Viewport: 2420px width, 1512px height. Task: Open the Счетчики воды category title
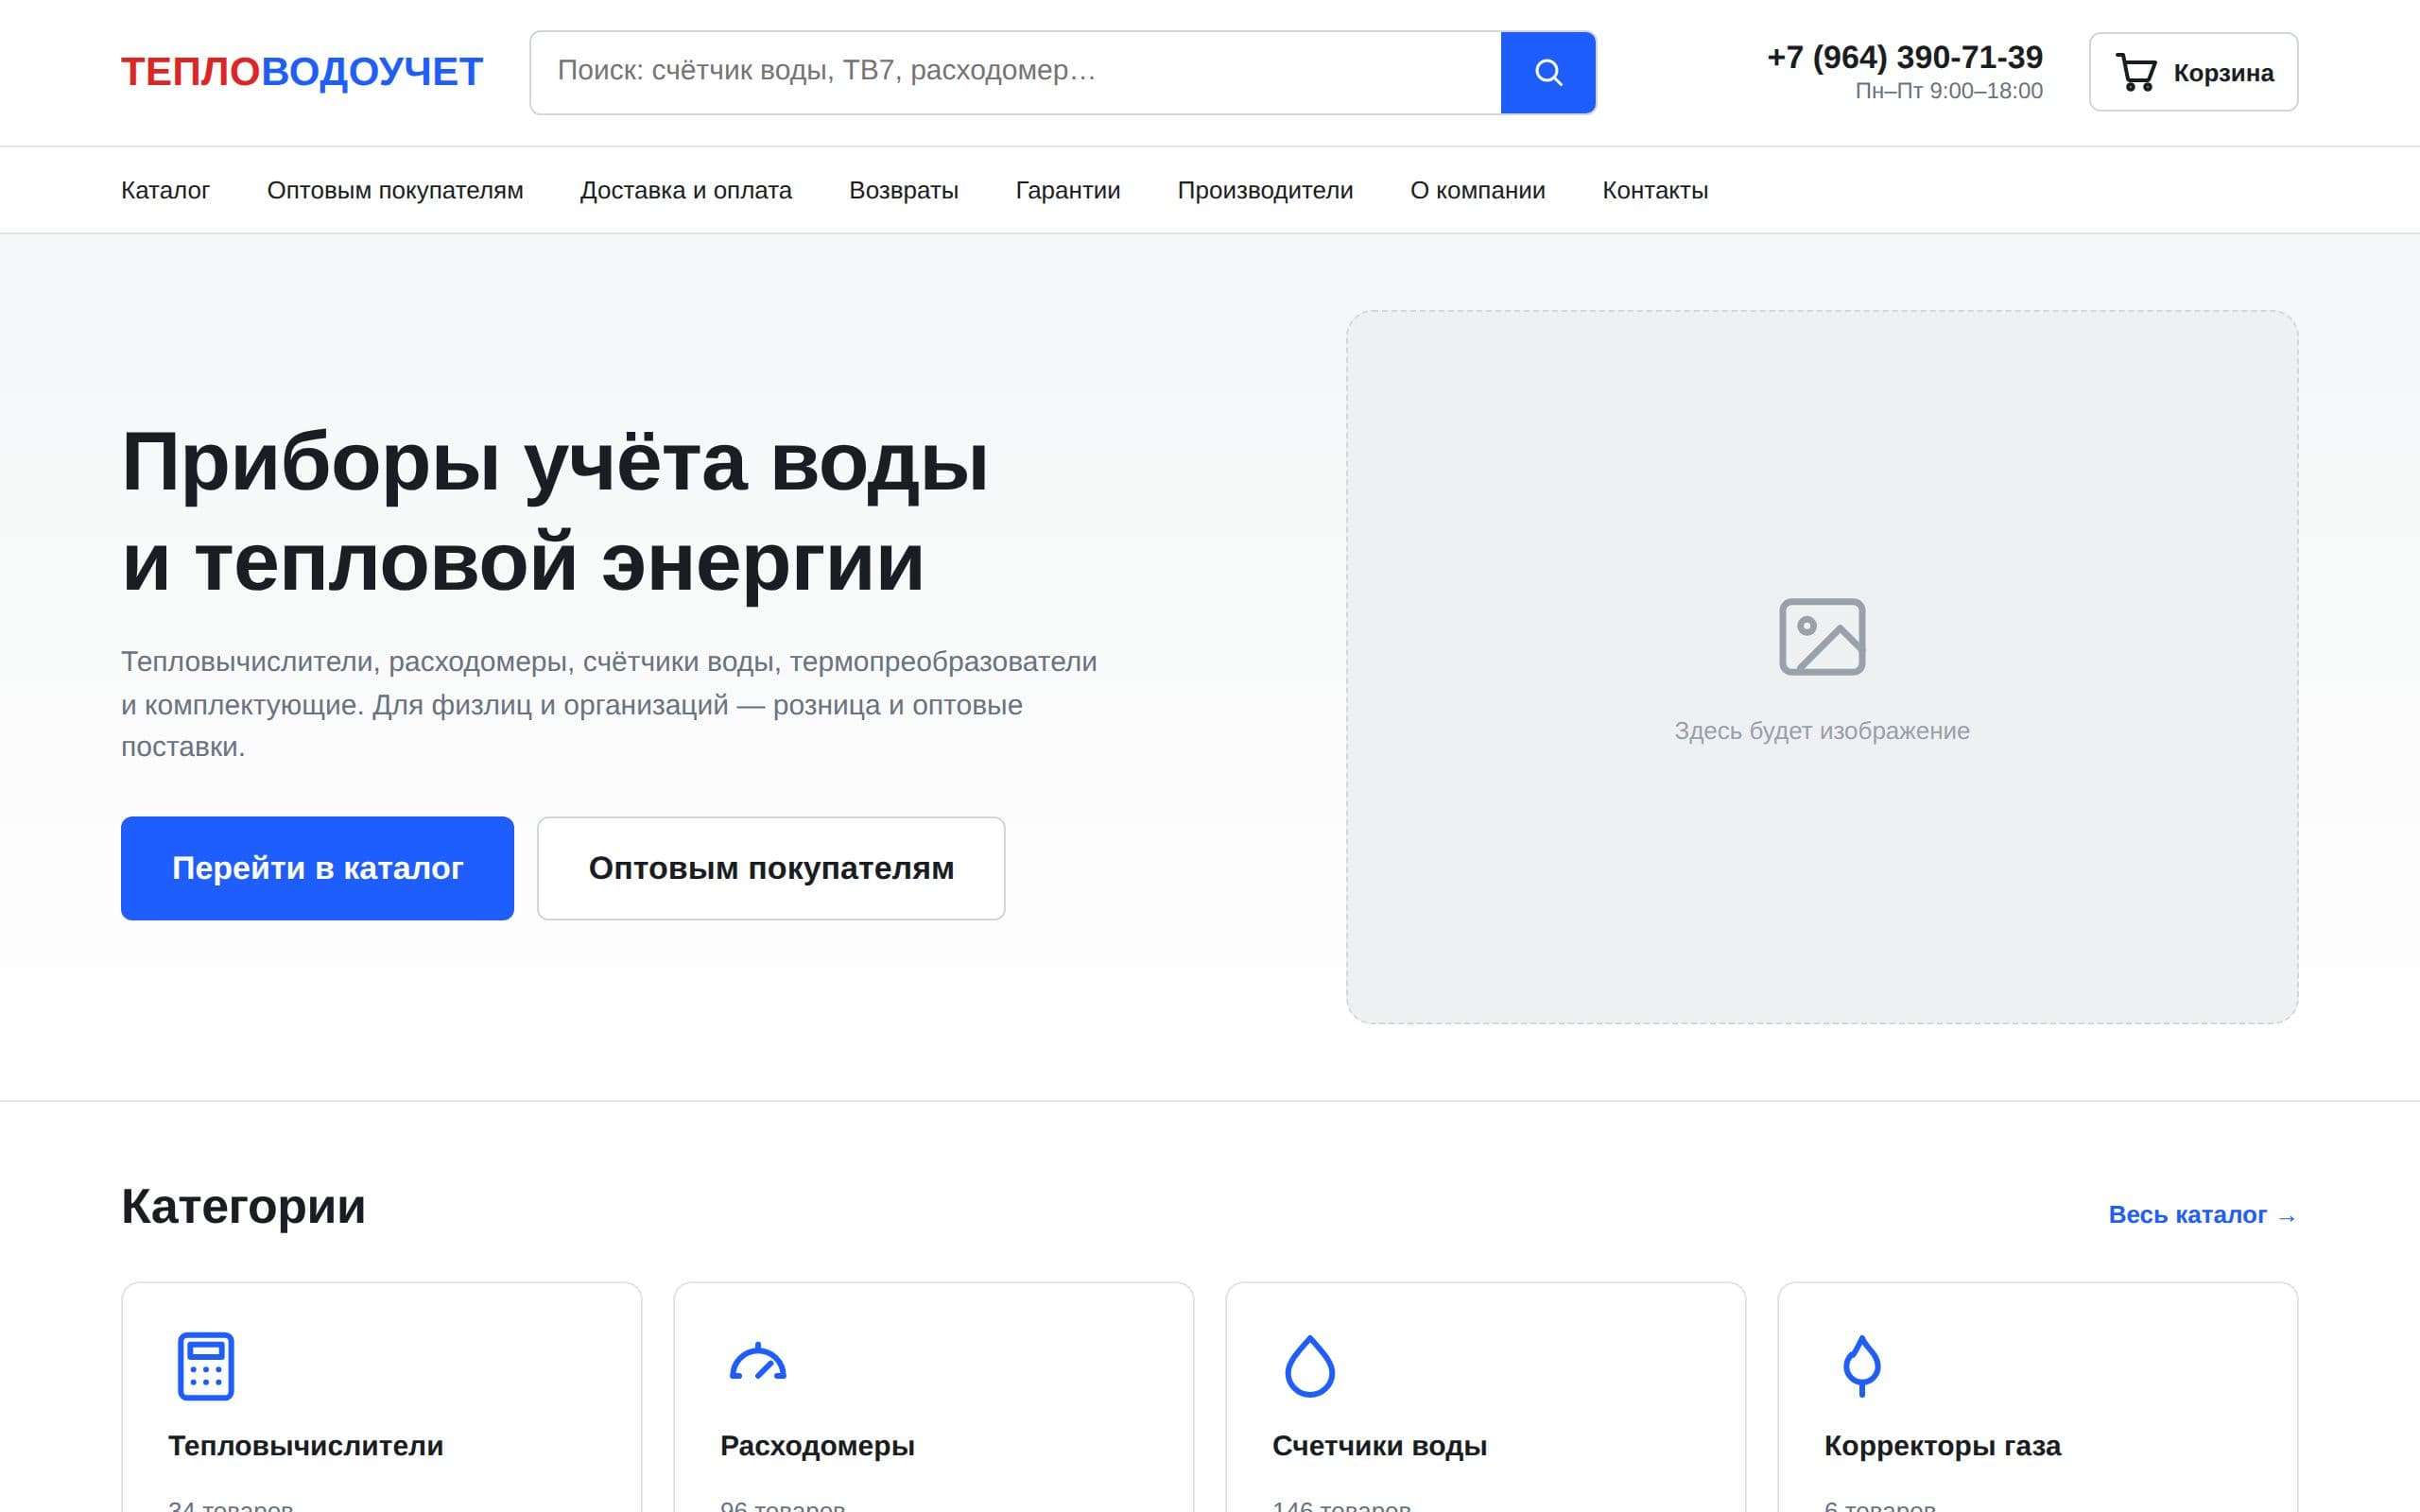pos(1379,1446)
